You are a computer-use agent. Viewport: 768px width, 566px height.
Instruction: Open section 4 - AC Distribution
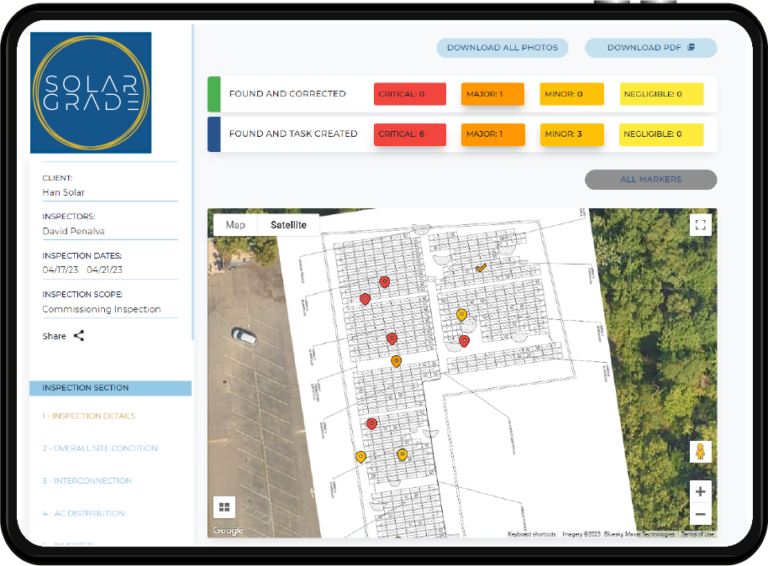(x=83, y=513)
